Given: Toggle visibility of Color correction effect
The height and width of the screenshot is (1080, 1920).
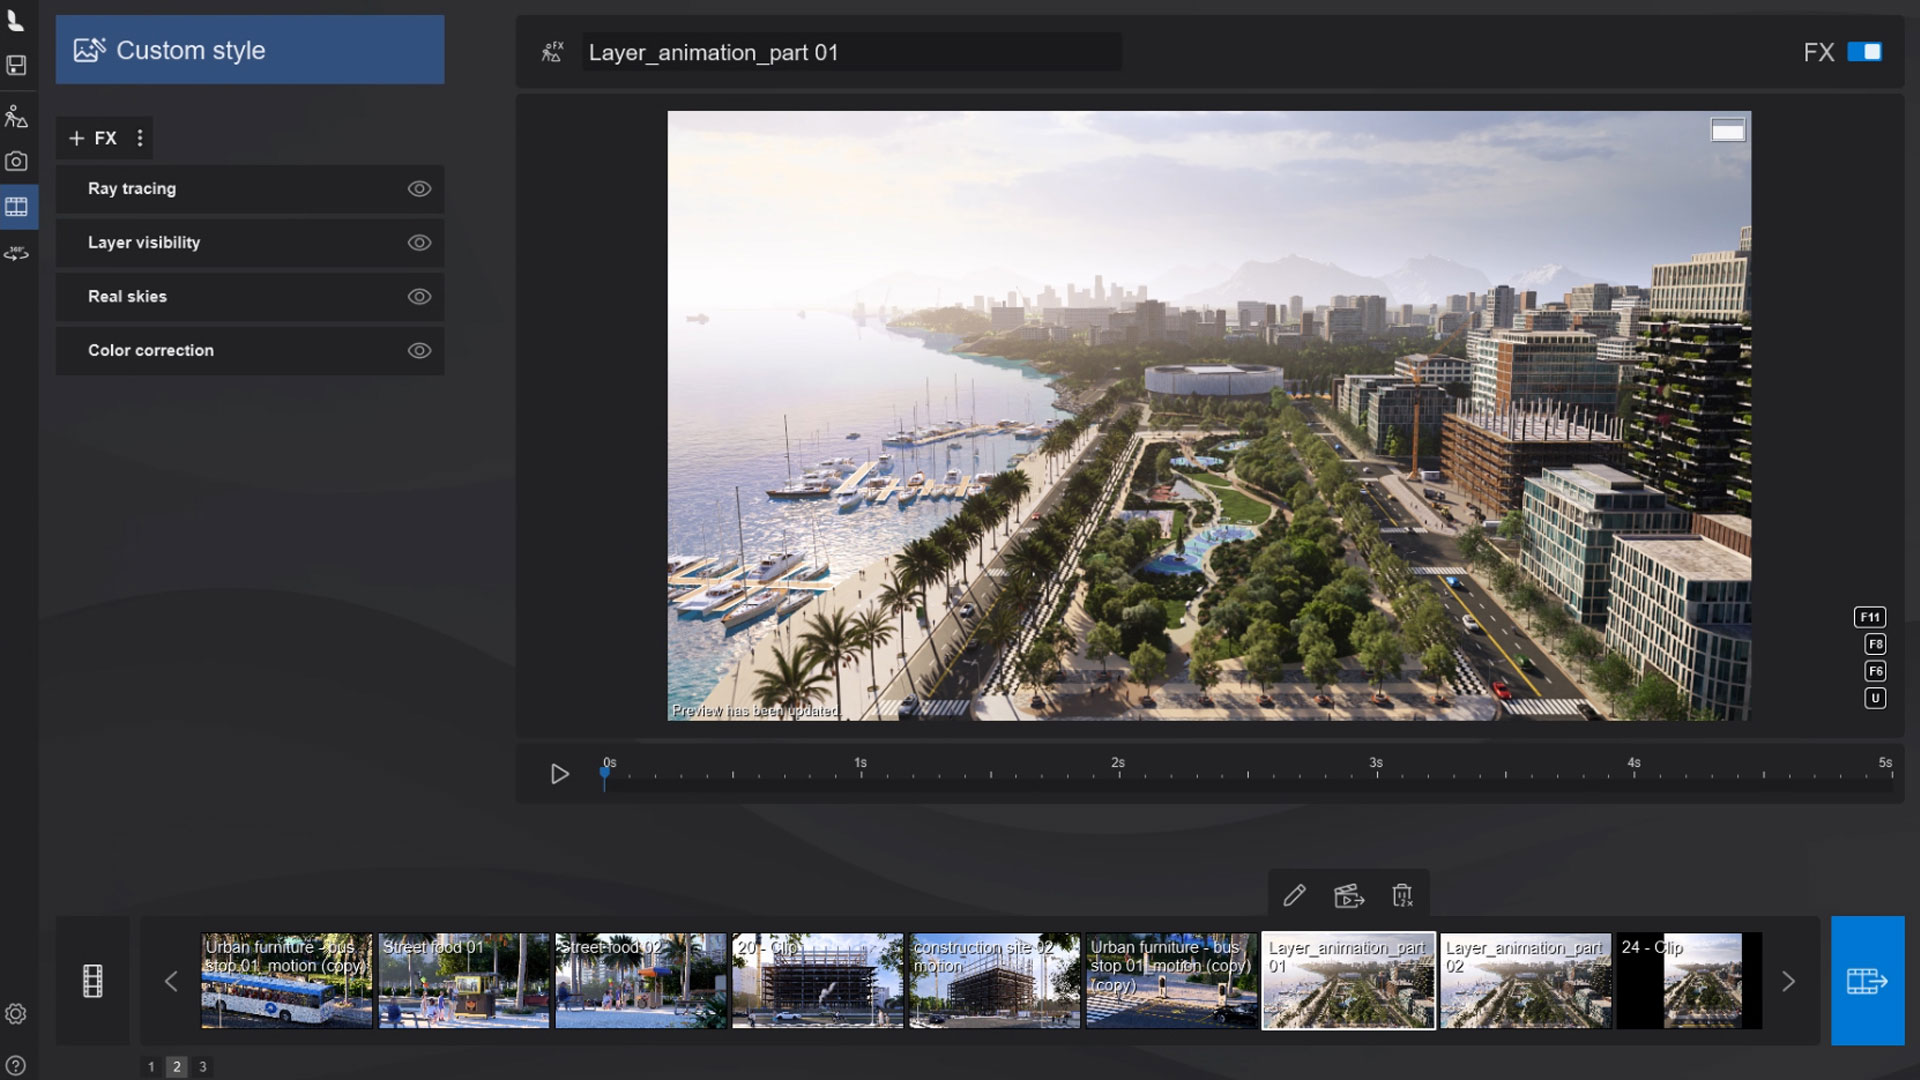Looking at the screenshot, I should (419, 350).
